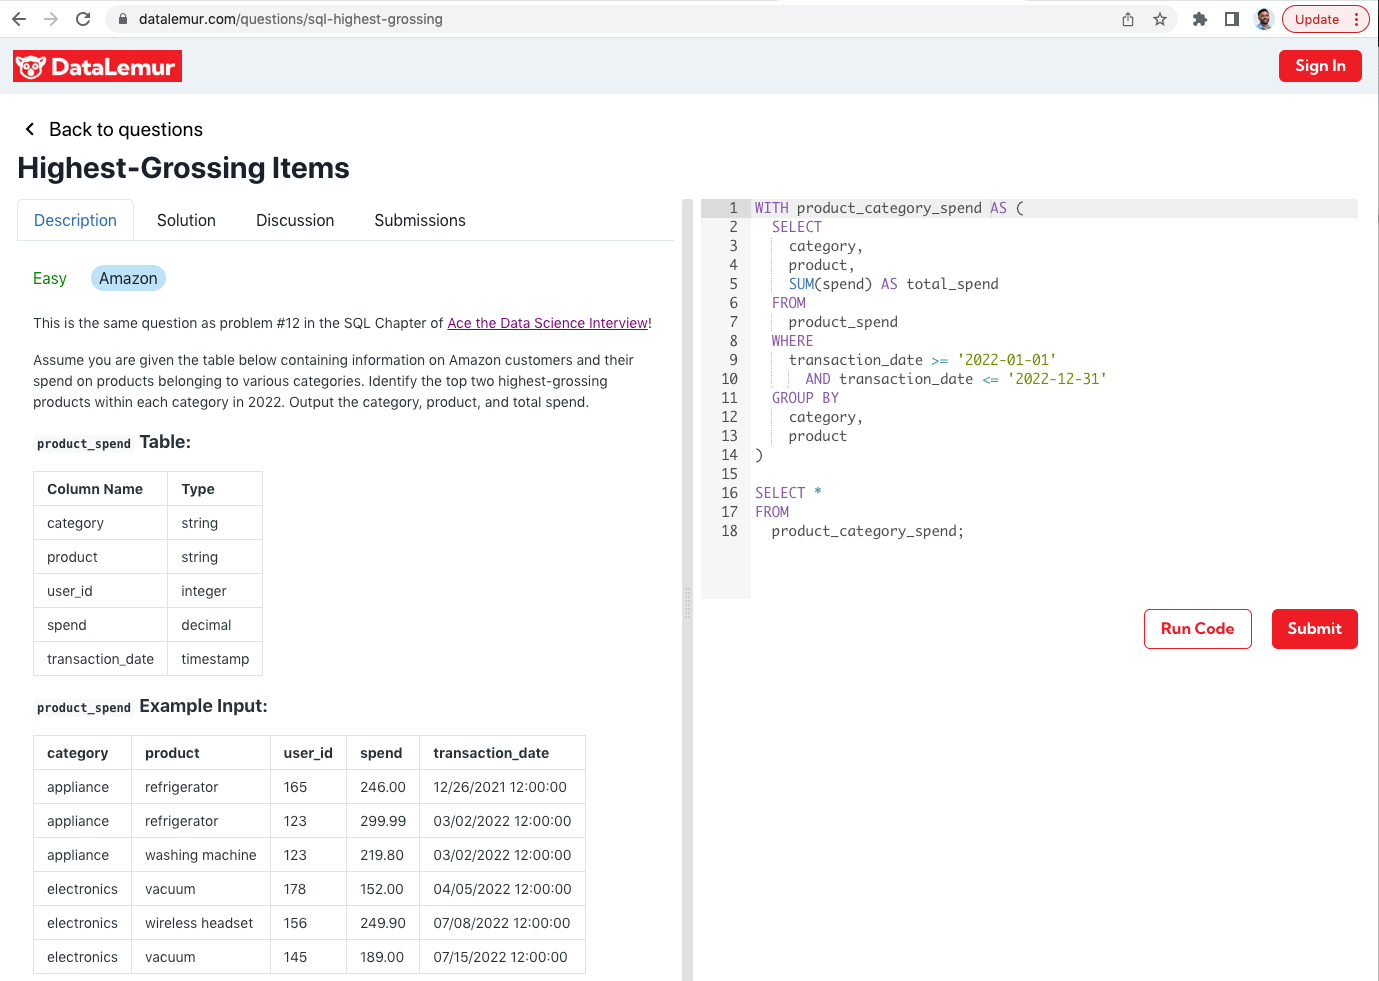The width and height of the screenshot is (1379, 981).
Task: View the Submissions tab
Action: pos(420,220)
